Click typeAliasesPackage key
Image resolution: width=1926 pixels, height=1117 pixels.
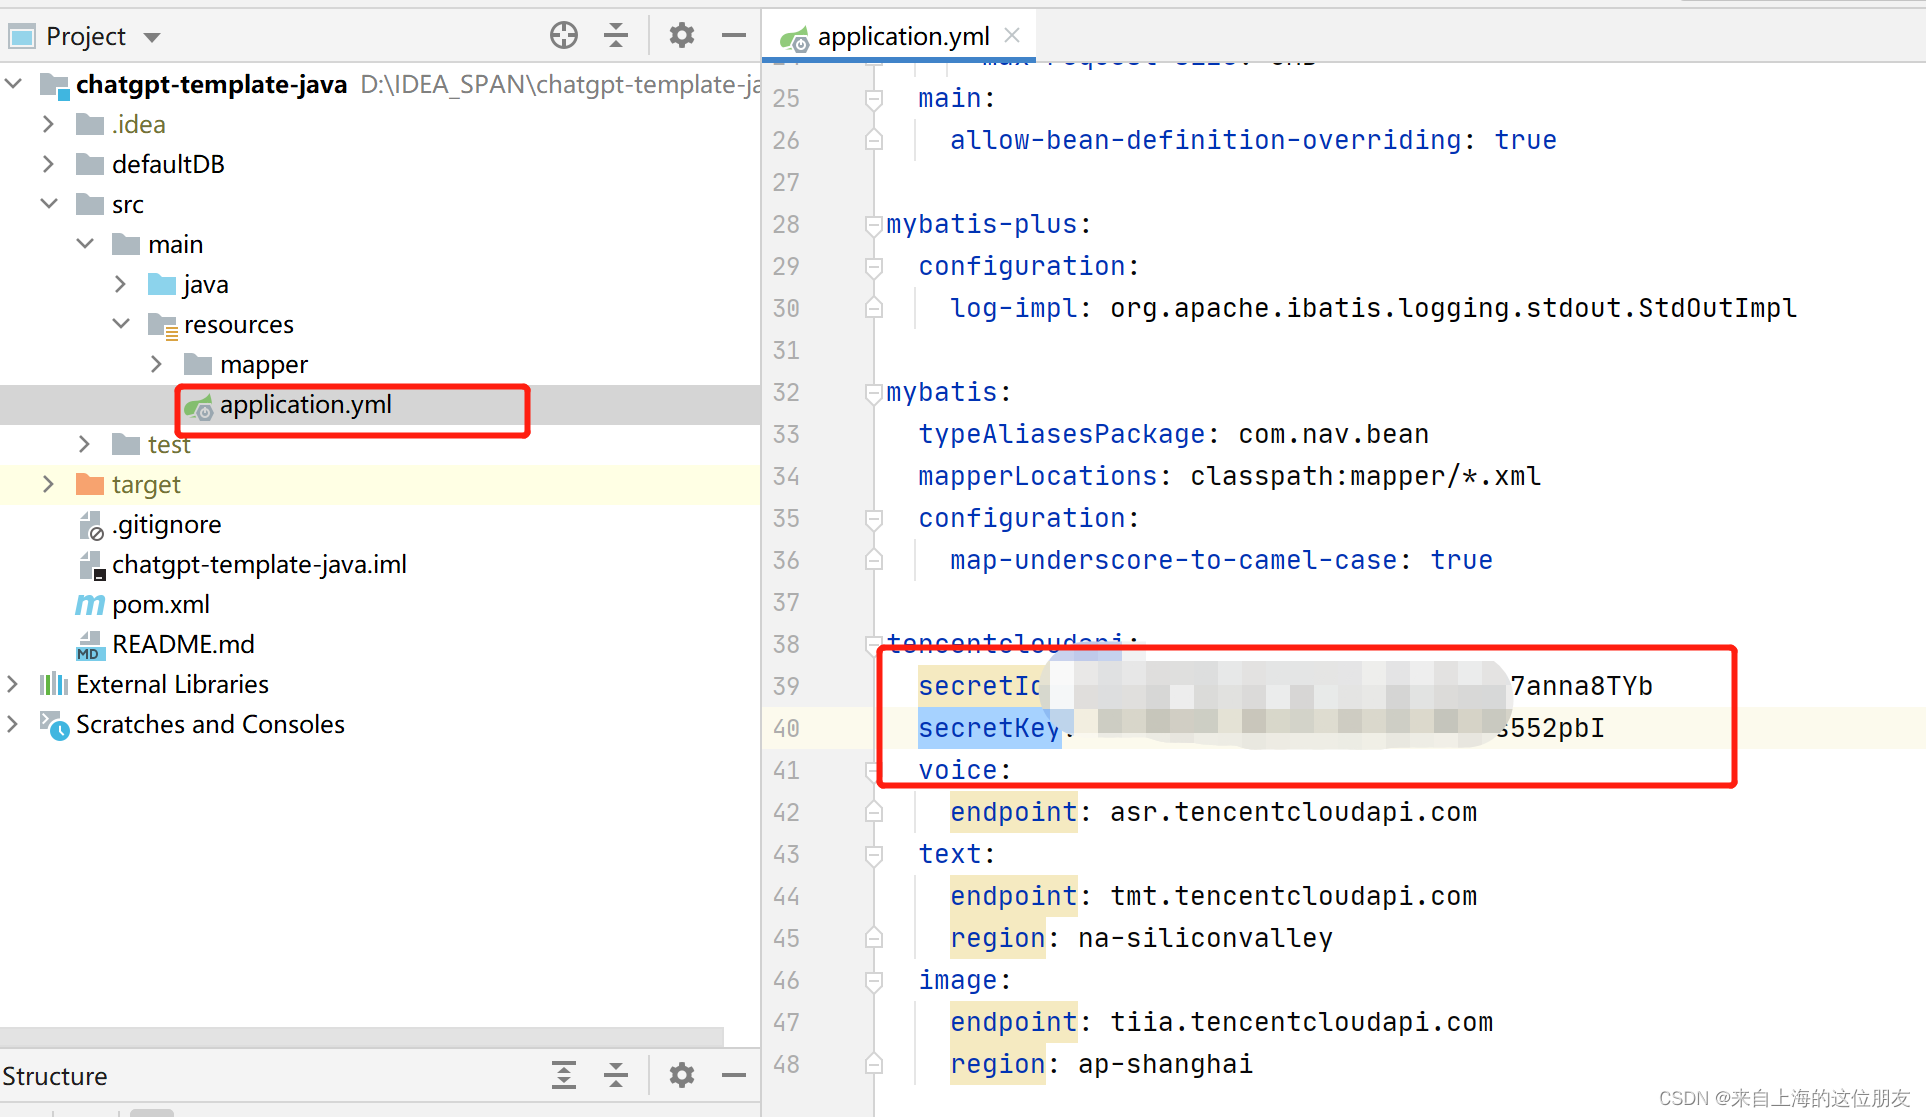click(x=1062, y=434)
